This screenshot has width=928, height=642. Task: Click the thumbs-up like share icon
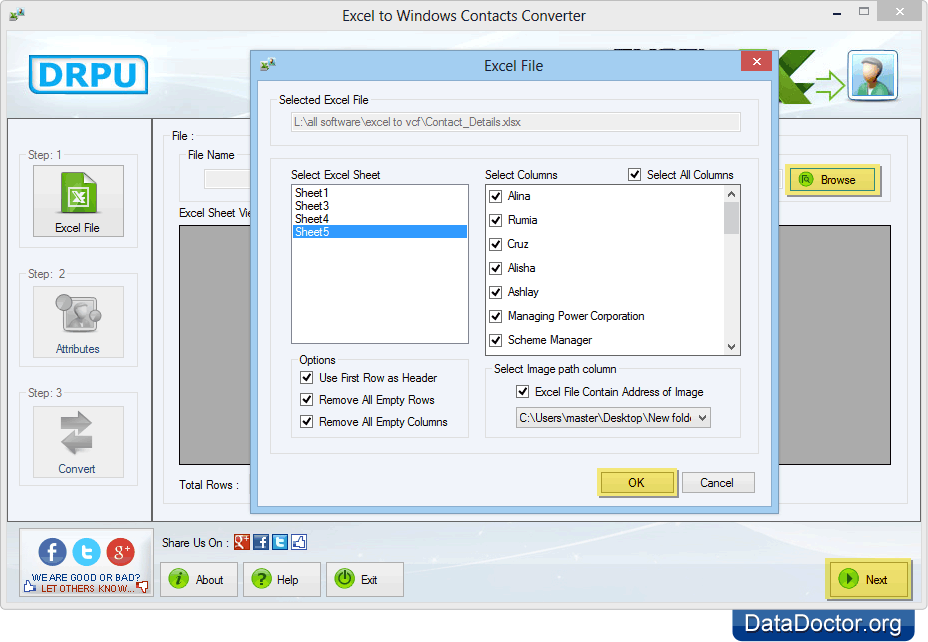[x=299, y=542]
